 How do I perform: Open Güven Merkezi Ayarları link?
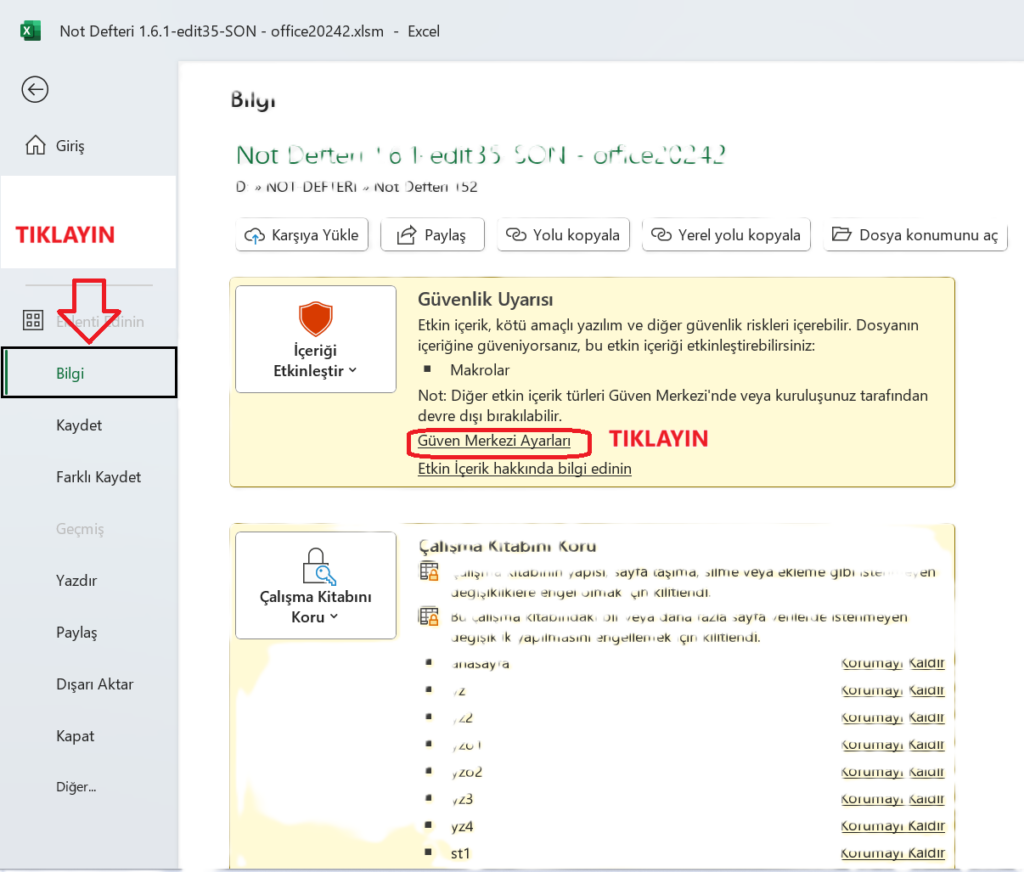[x=494, y=441]
